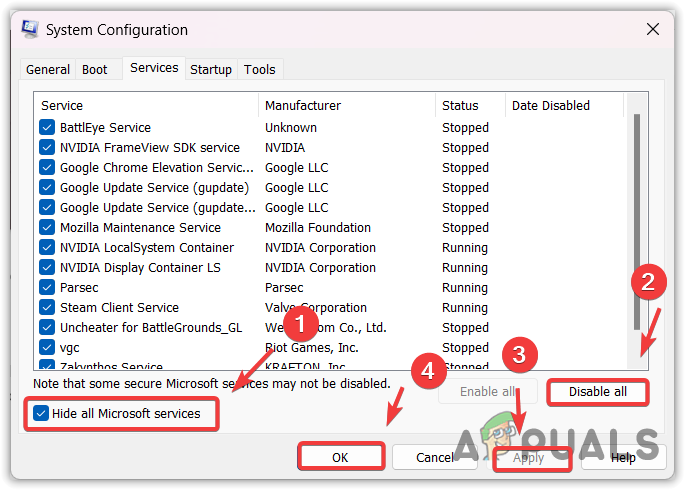Screen dimensions: 685x490
Task: Open the Boot tab
Action: point(95,70)
